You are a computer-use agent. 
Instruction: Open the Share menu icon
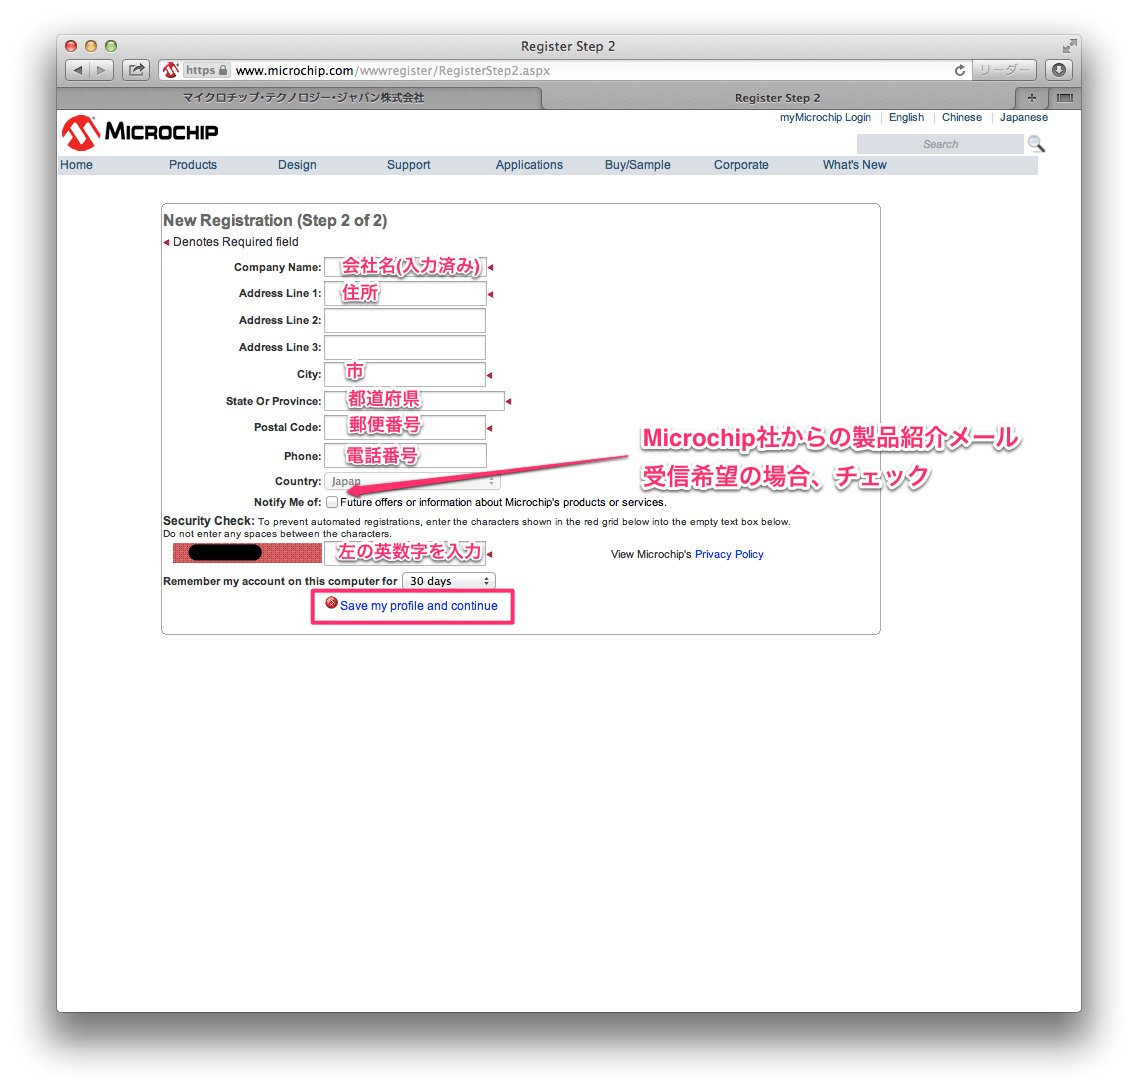(x=136, y=70)
